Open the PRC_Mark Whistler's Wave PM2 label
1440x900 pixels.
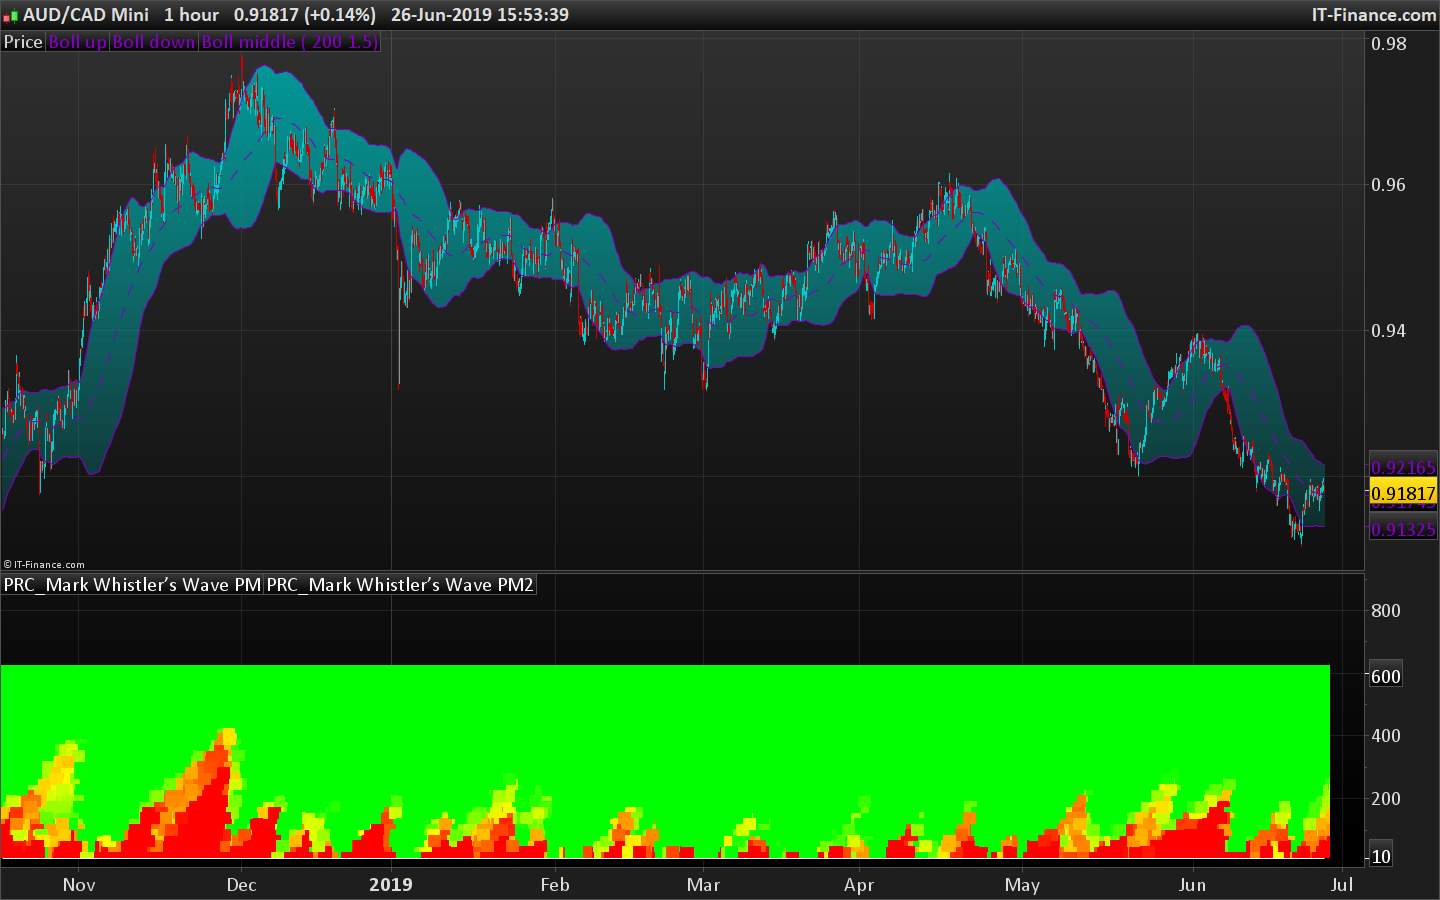(x=400, y=585)
